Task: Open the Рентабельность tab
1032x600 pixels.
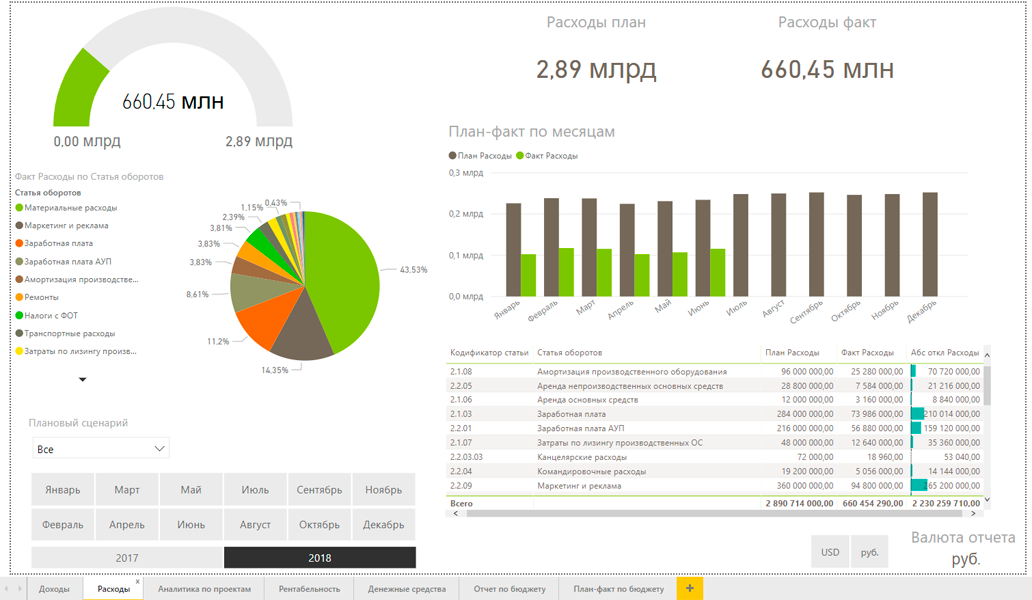Action: [309, 589]
